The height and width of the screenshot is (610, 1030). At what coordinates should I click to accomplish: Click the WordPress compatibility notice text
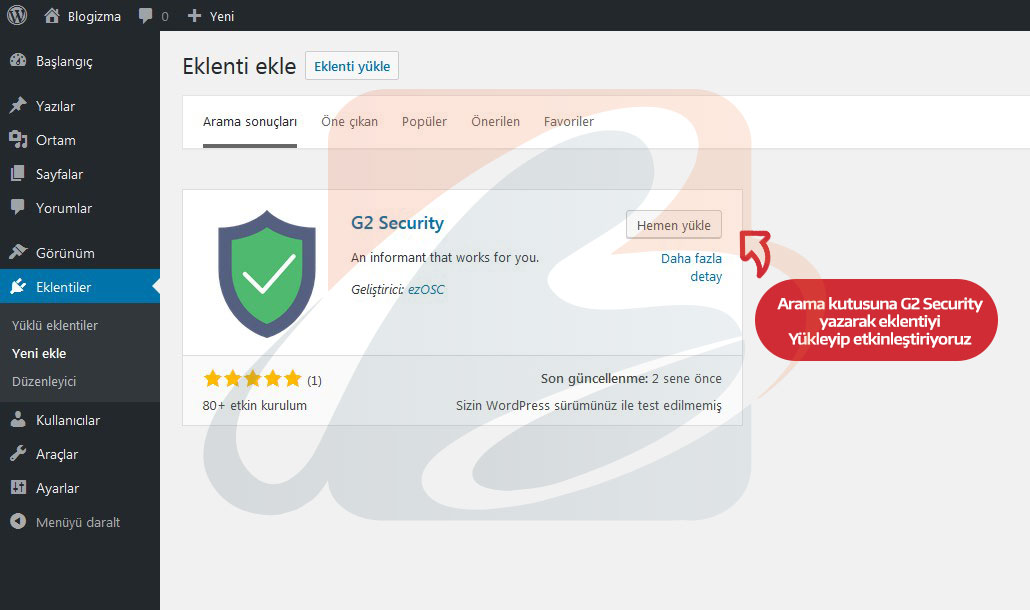tap(589, 406)
